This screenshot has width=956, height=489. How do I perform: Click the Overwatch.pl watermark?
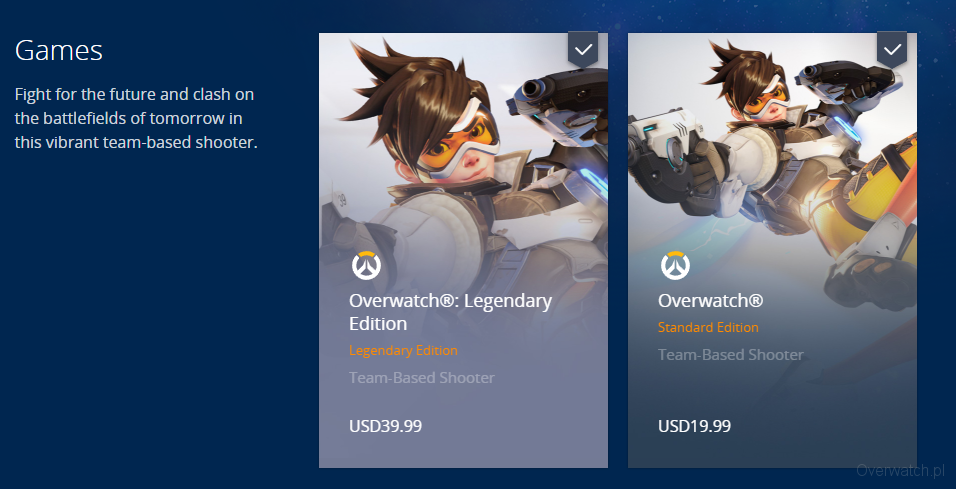901,470
